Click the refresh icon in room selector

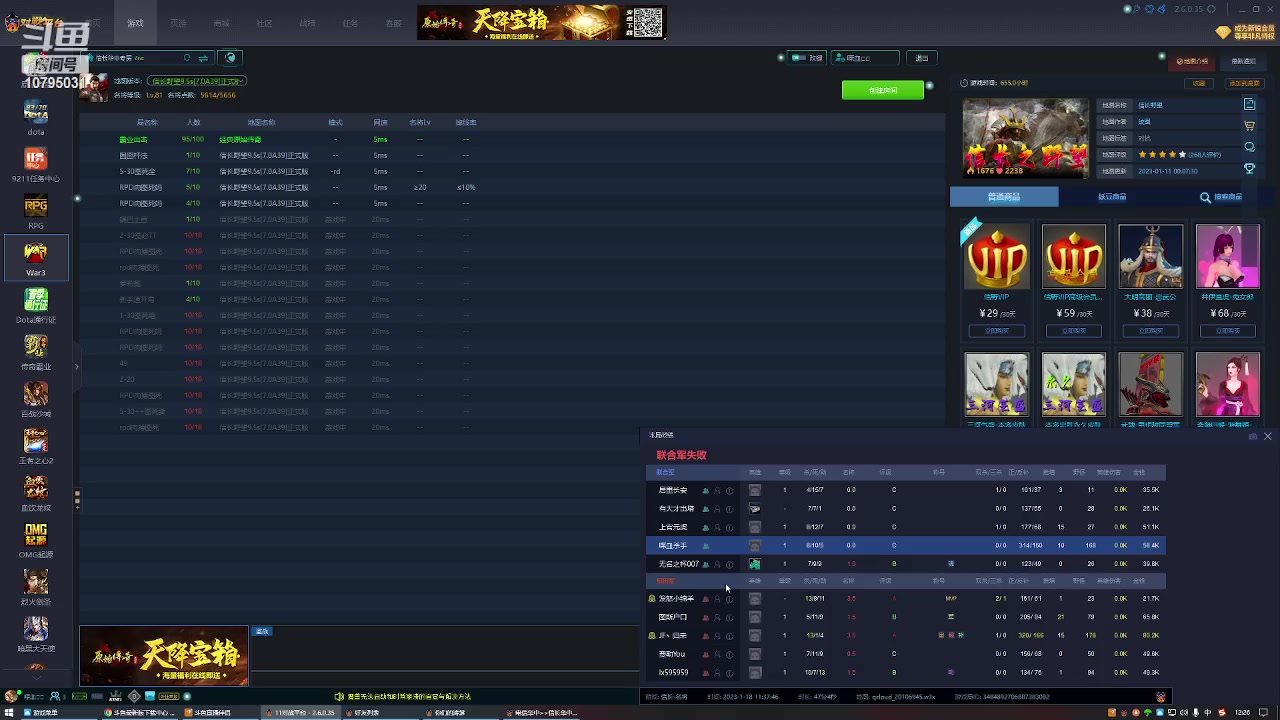(187, 58)
